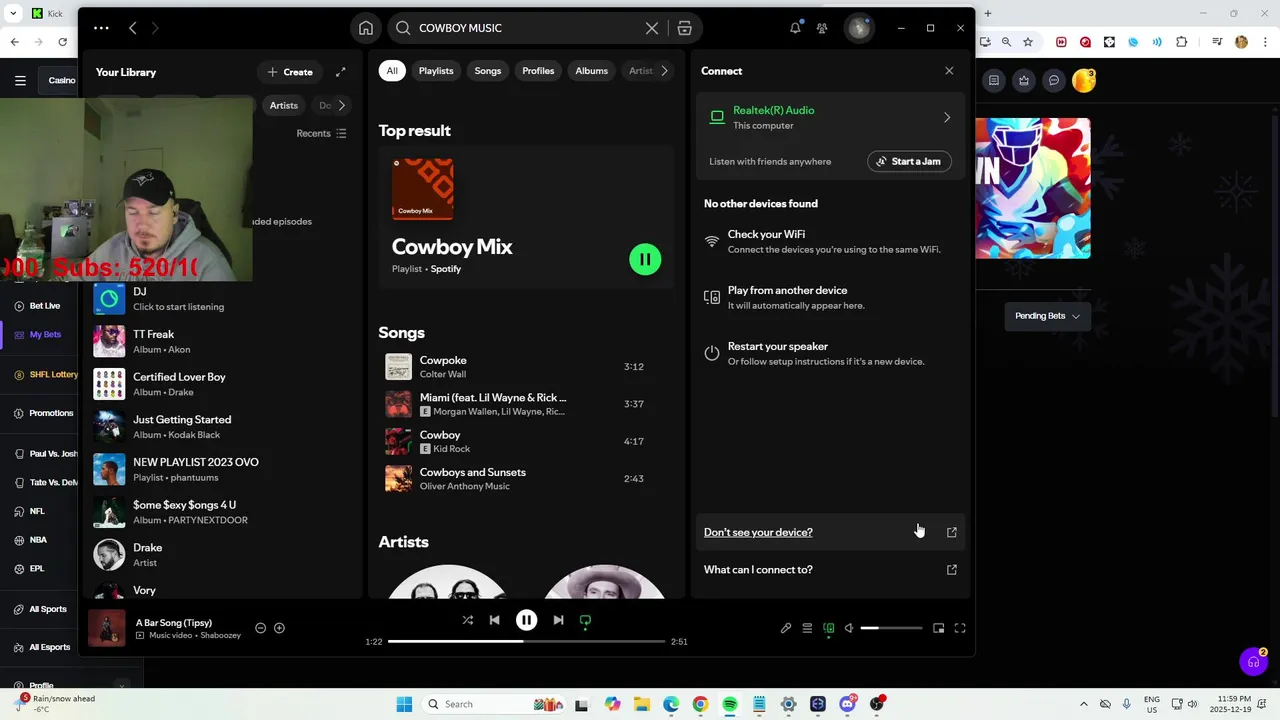This screenshot has width=1280, height=720.
Task: Open Spotify notifications bell
Action: point(795,28)
